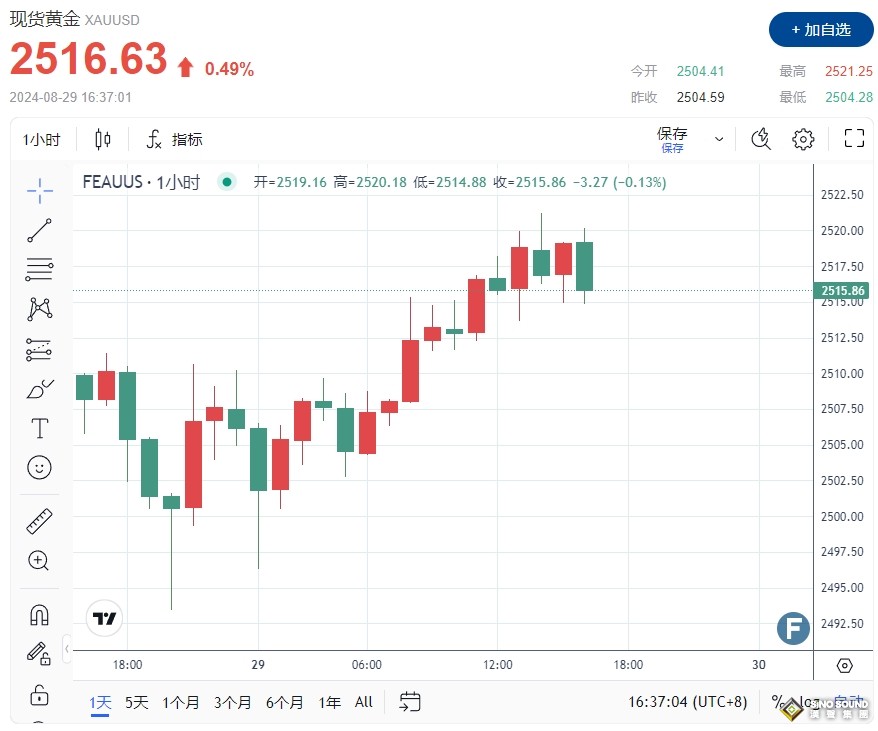Save the chart layout with 保存
The height and width of the screenshot is (731, 878).
pos(672,139)
